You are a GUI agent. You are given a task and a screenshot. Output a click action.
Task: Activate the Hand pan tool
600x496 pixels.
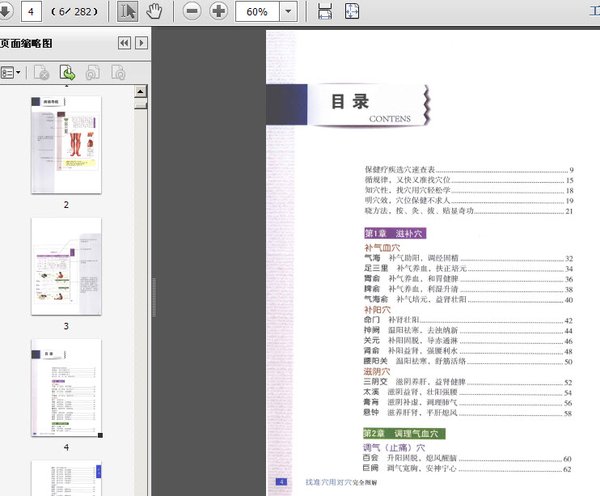click(x=155, y=12)
